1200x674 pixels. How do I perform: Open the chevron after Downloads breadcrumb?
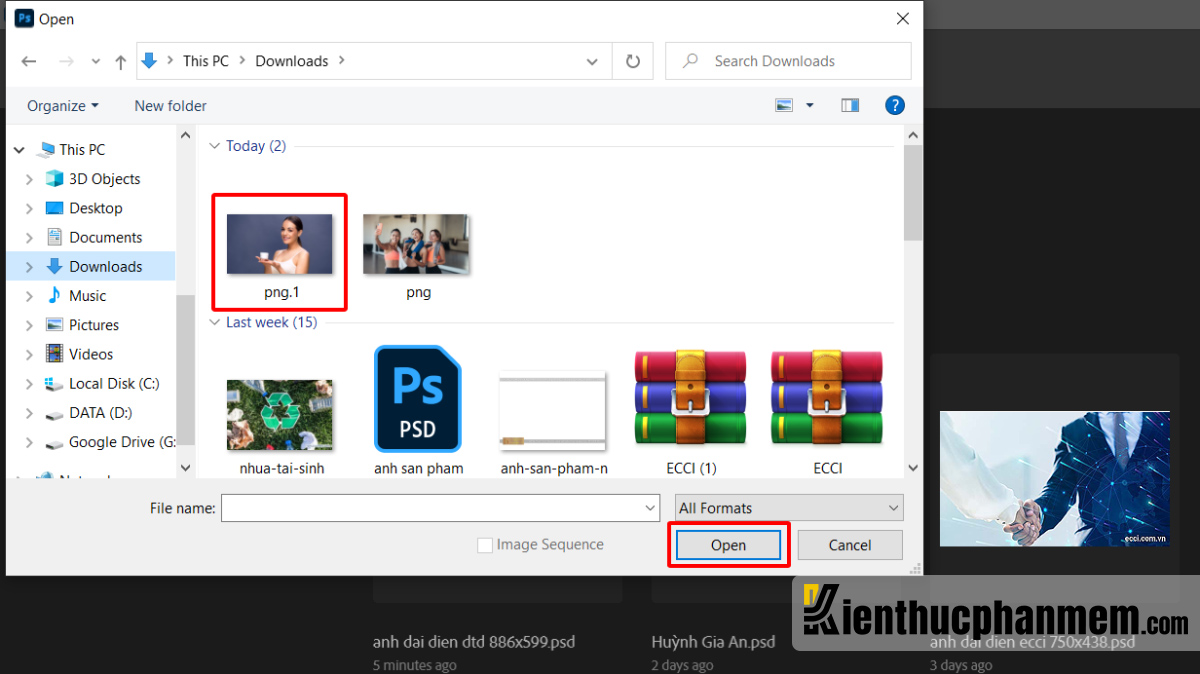click(x=341, y=61)
